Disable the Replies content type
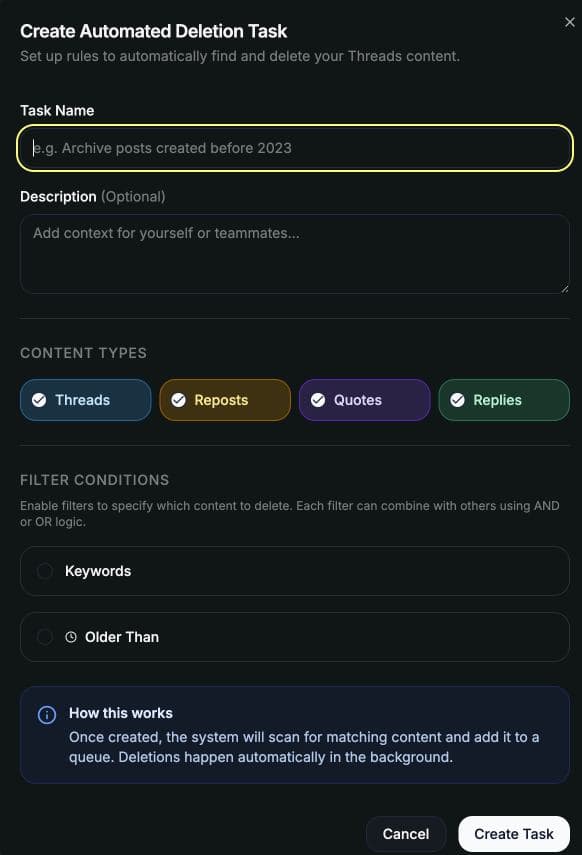This screenshot has height=855, width=582. [x=503, y=399]
